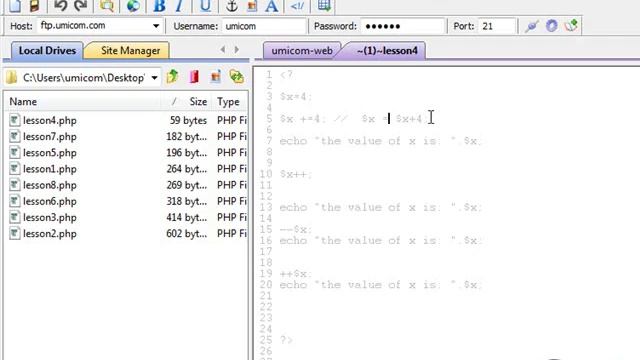This screenshot has height=360, width=640.
Task: Select lesson7.php in file list
Action: pos(49,136)
